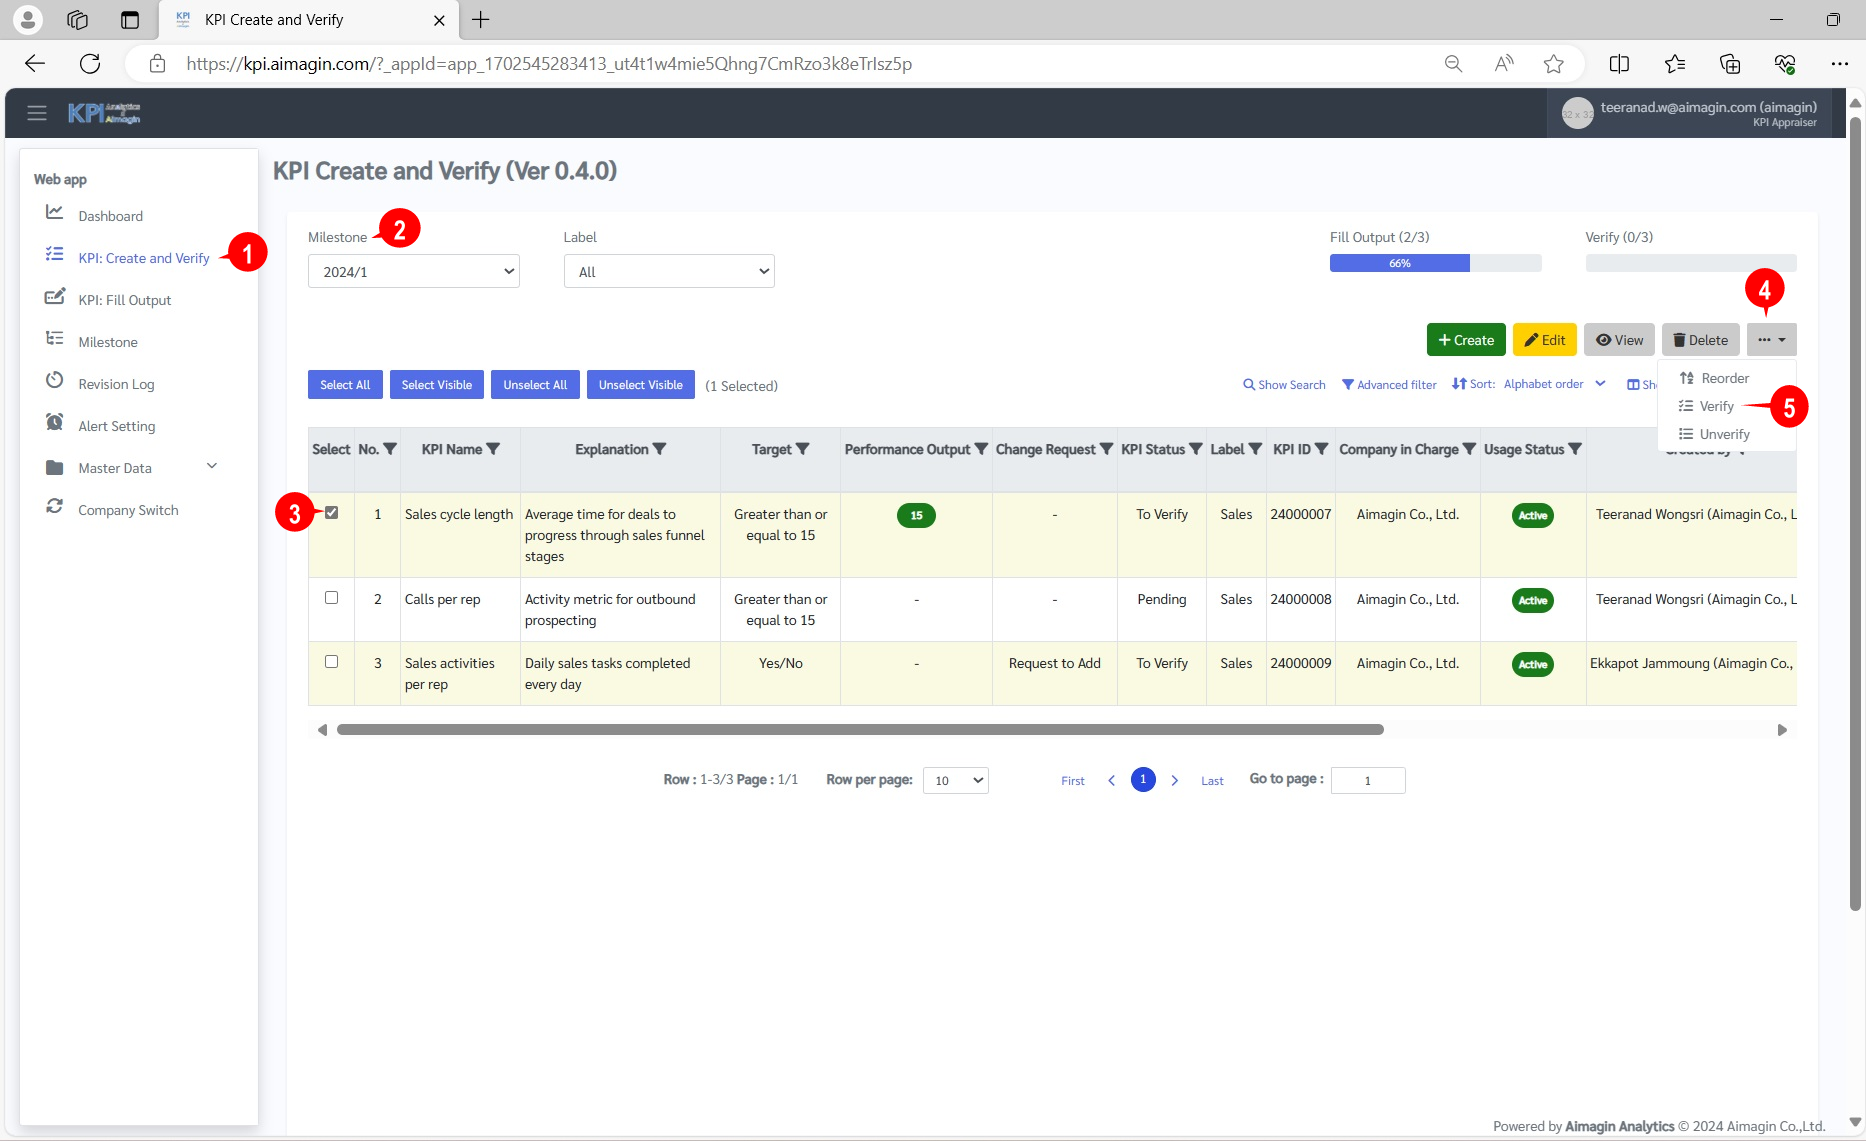Click the Create button

1465,339
